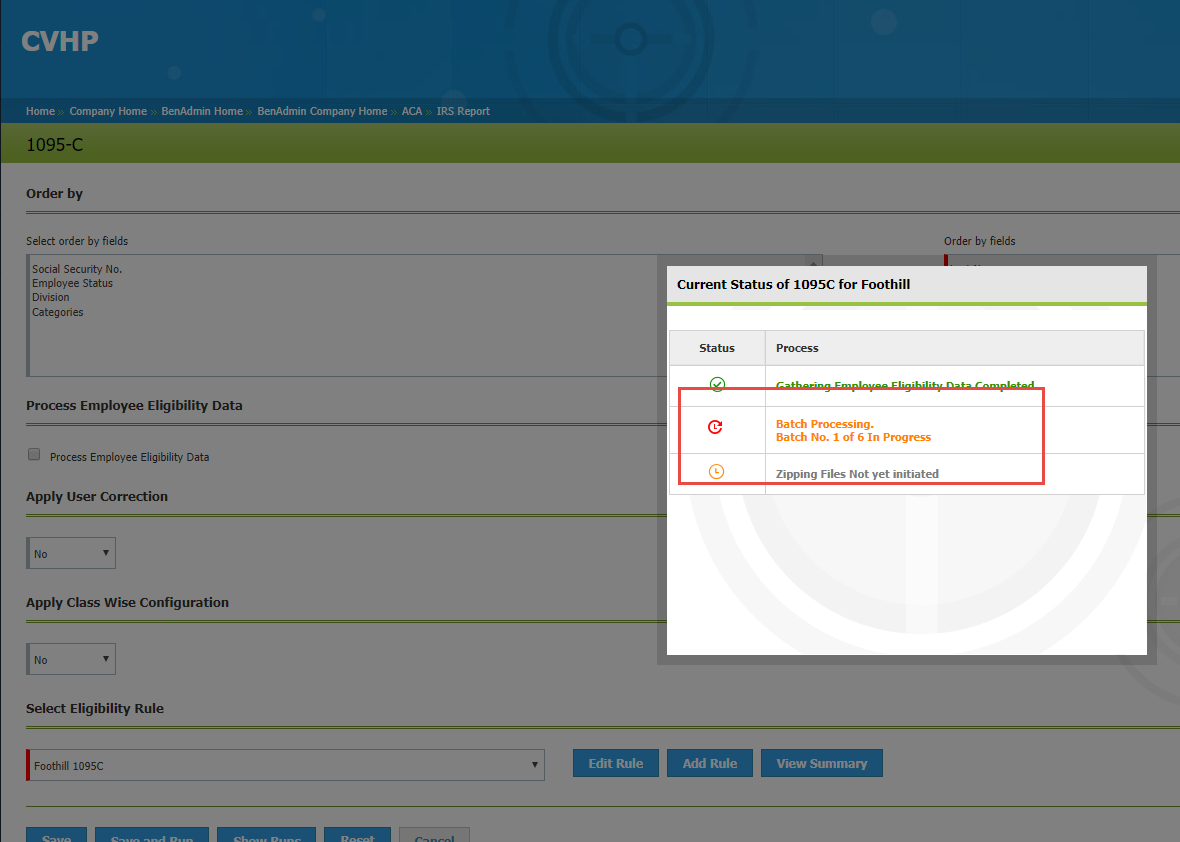Go to Home breadcrumb link

41,111
